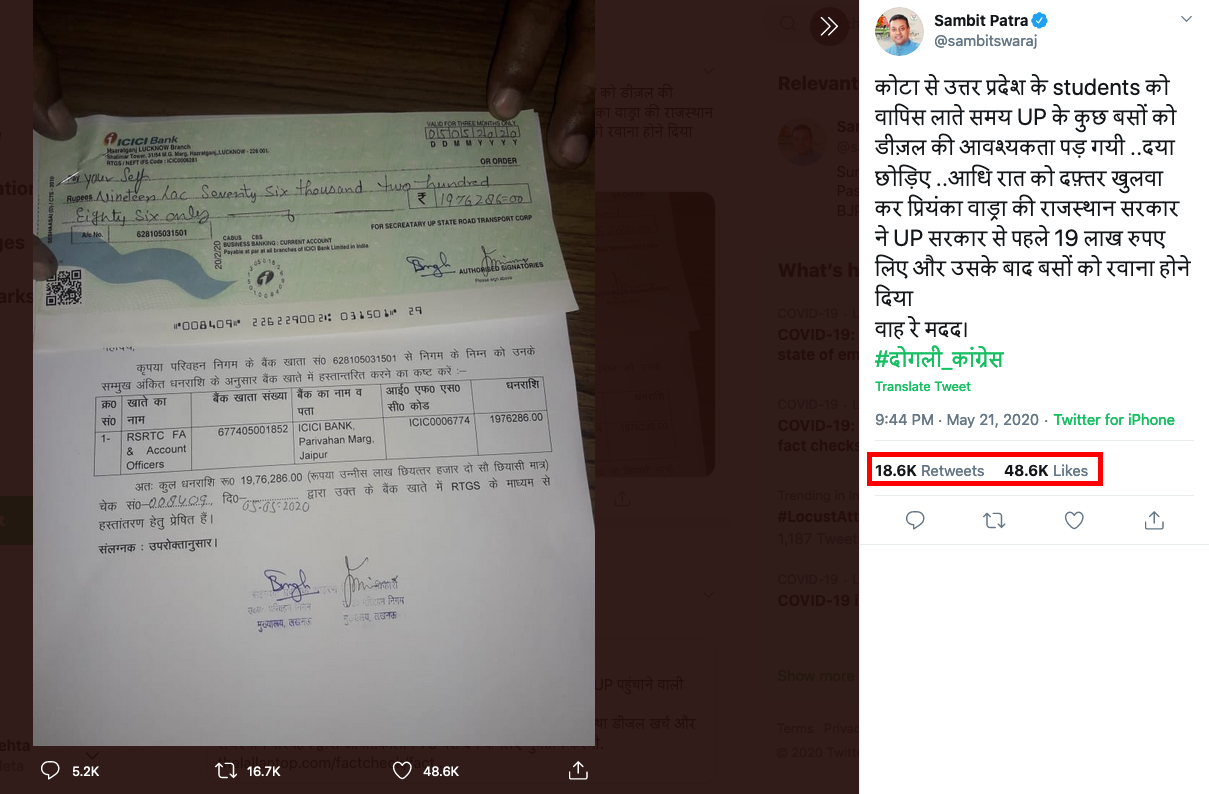
Task: Click the 16.7K retweet icon below photo
Action: 227,771
